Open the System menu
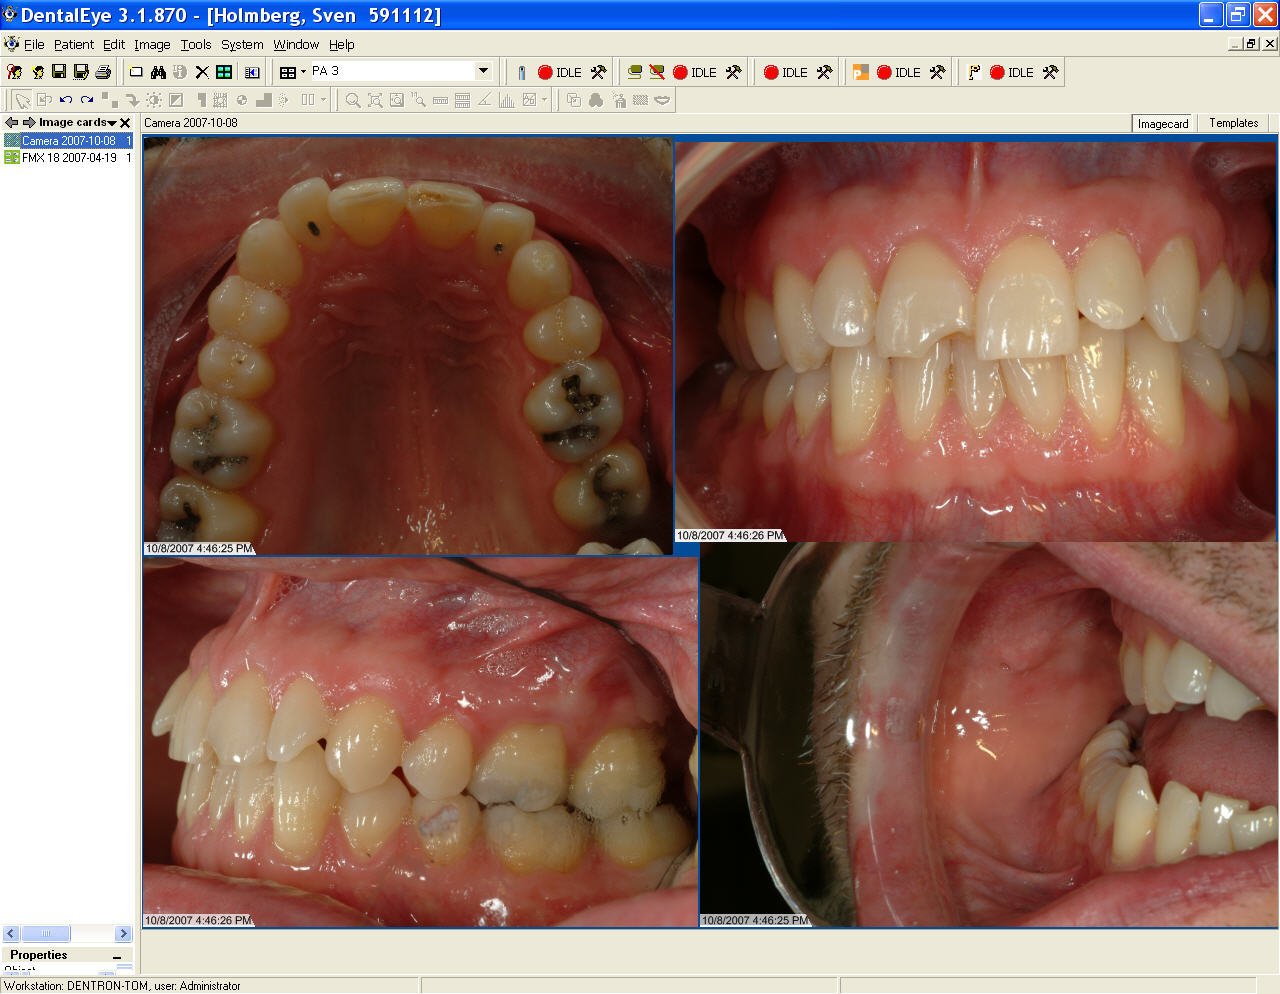This screenshot has height=994, width=1280. click(242, 44)
